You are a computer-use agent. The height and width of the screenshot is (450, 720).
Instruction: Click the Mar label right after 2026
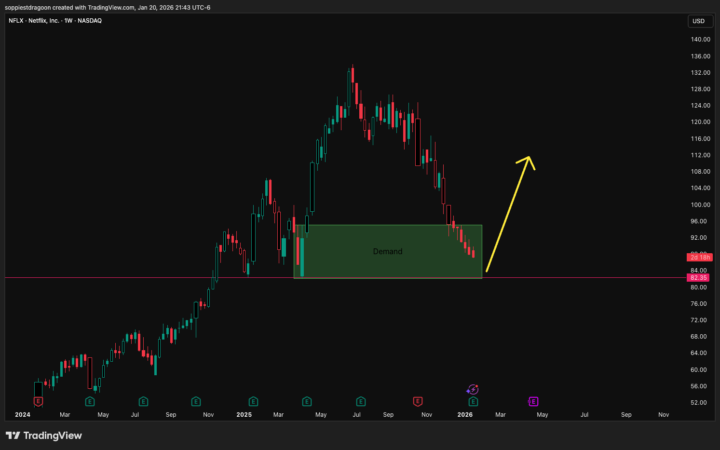tap(500, 415)
